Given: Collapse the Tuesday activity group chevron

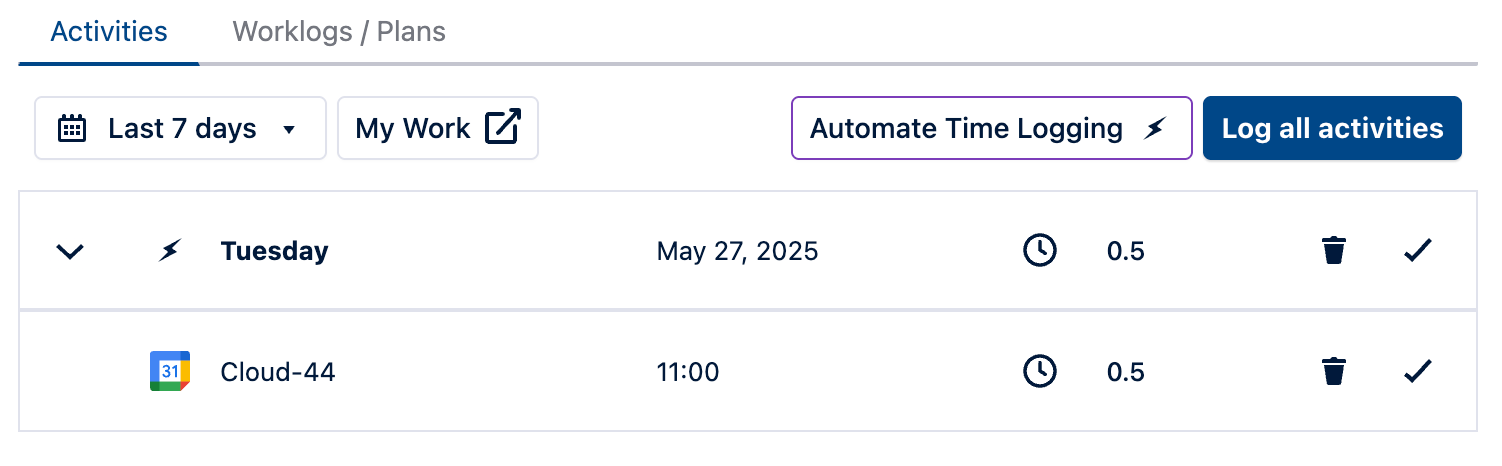Looking at the screenshot, I should click(69, 251).
